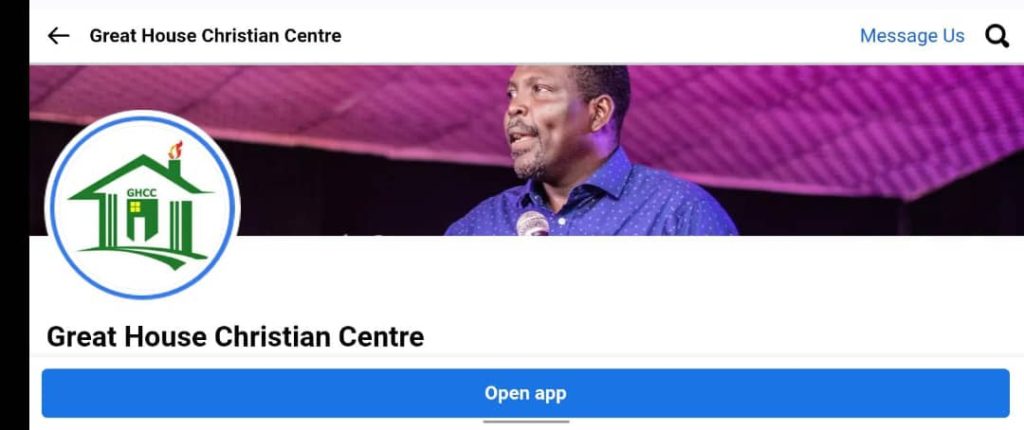Open the GHCC profile picture
Screen dimensions: 1024x430
(x=142, y=207)
